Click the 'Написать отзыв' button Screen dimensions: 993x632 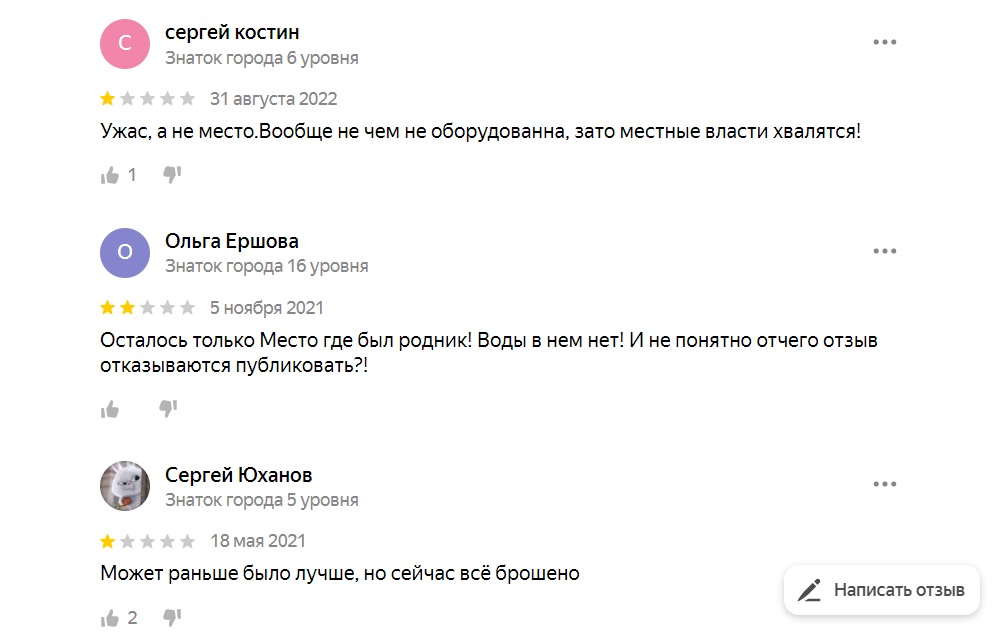(881, 589)
